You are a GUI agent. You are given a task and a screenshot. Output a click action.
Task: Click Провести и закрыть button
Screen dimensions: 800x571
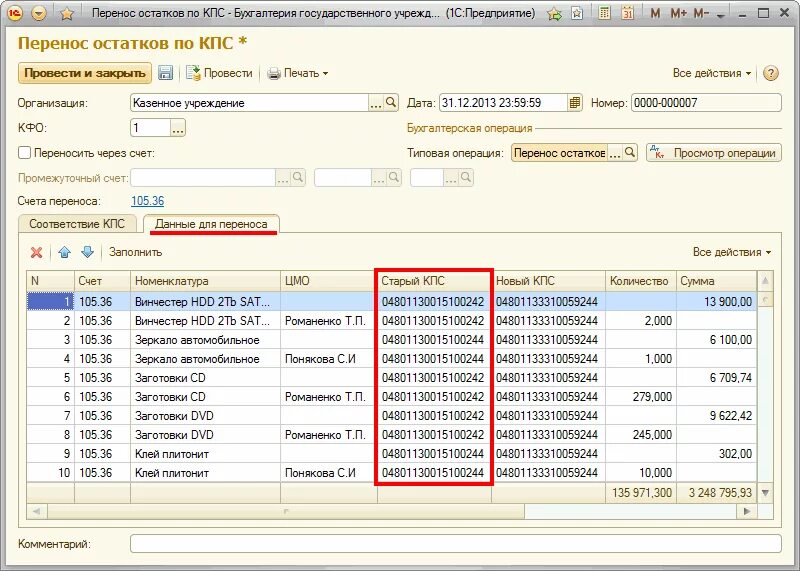click(85, 73)
